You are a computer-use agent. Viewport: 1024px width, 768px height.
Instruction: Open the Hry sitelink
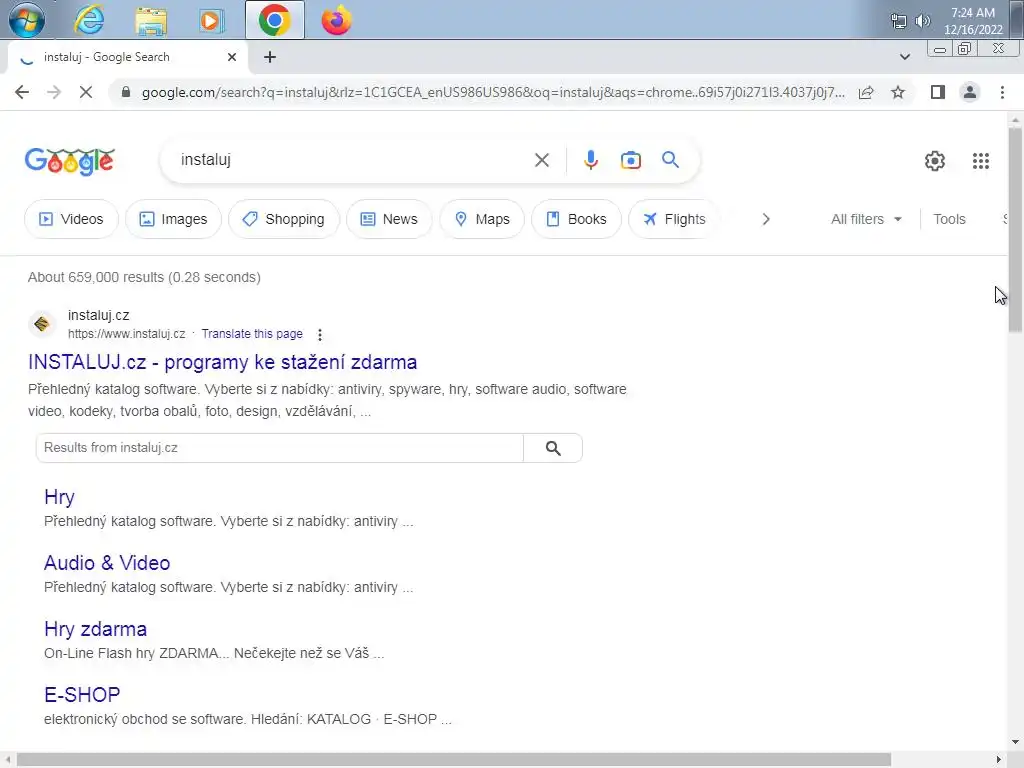pos(59,497)
